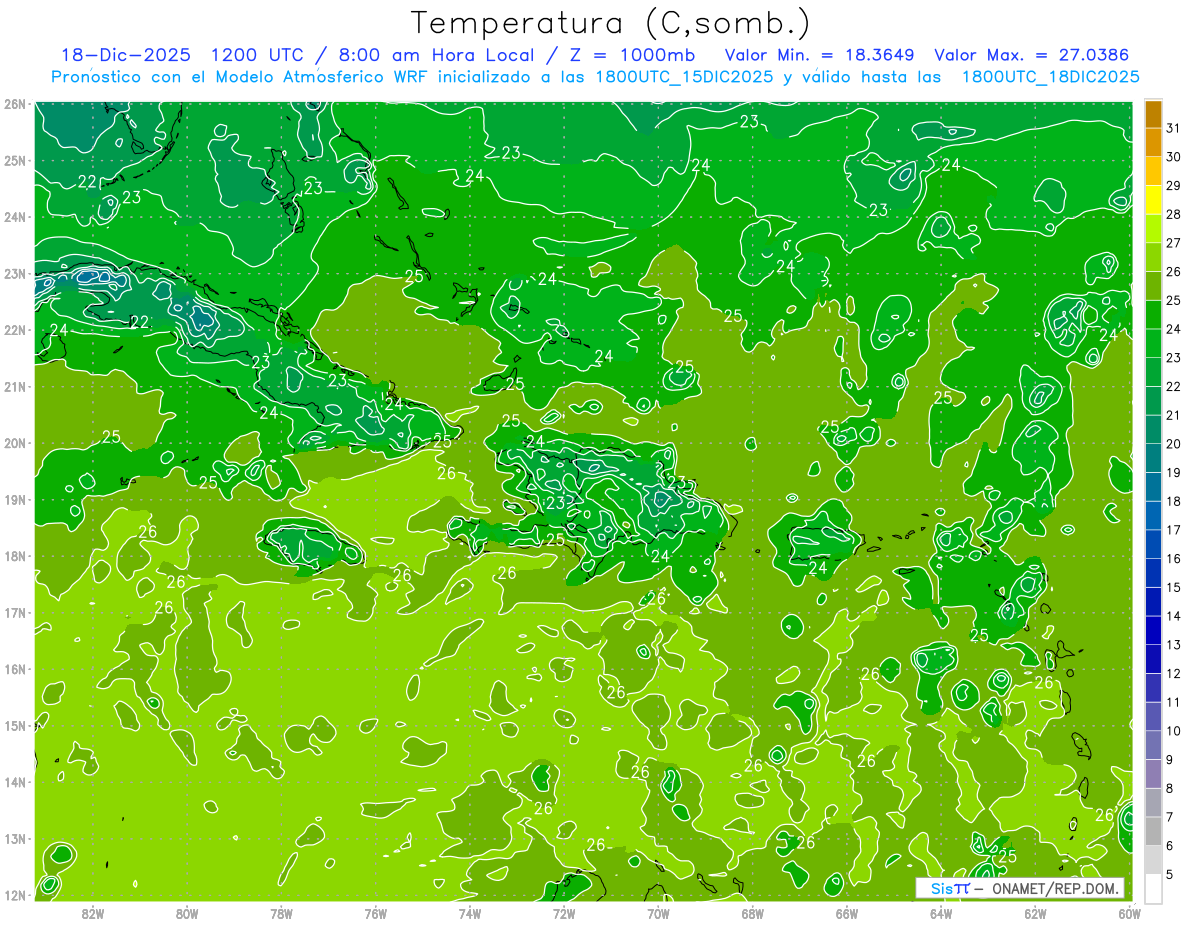
Task: Click the 64W longitude axis label
Action: (940, 913)
